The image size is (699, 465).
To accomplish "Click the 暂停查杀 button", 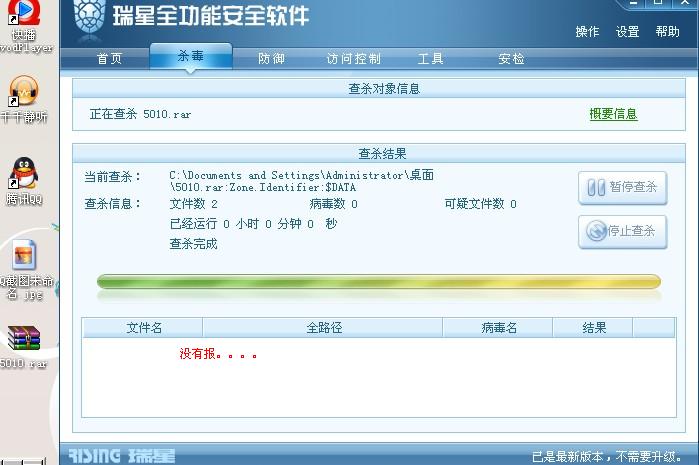I will coord(623,188).
